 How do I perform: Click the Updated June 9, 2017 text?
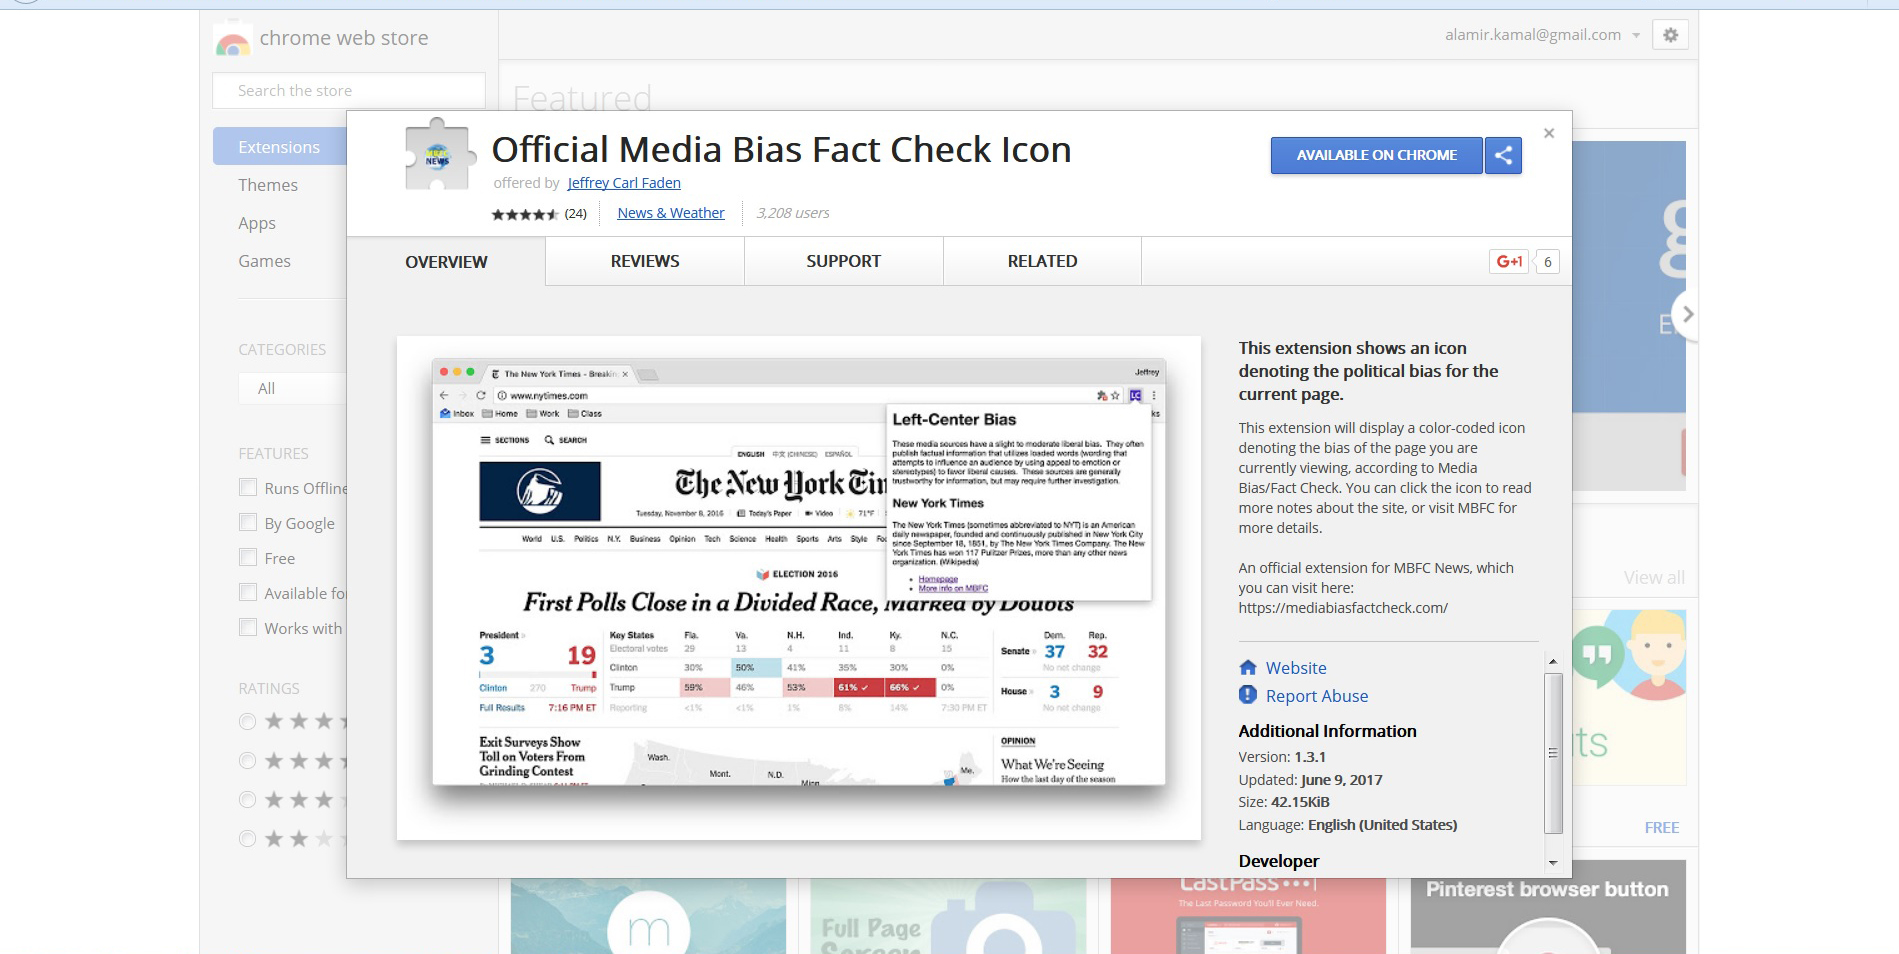pos(1310,780)
